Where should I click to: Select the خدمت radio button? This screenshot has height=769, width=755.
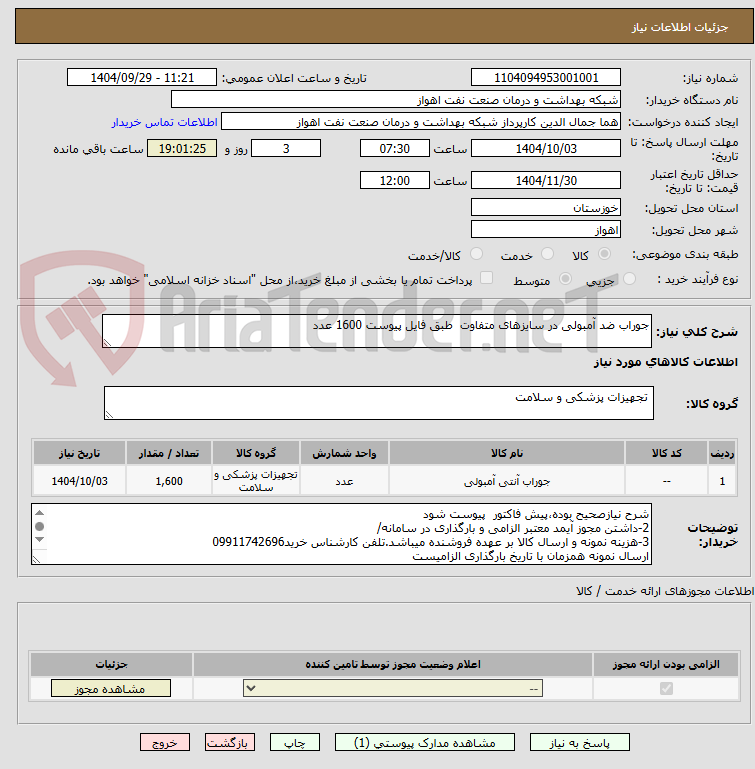point(547,254)
